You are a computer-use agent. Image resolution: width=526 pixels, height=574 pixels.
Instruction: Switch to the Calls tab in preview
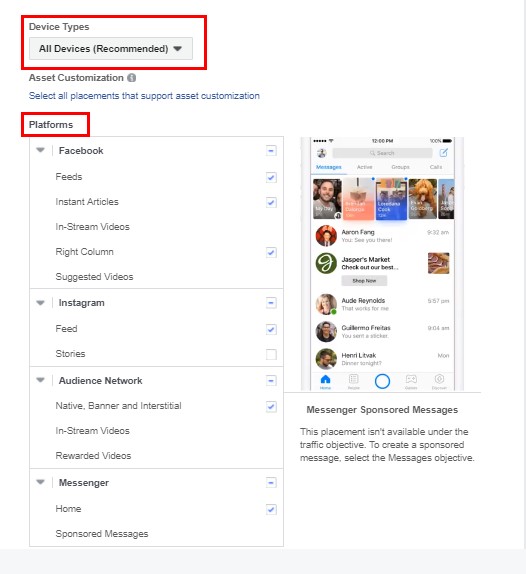[x=436, y=167]
